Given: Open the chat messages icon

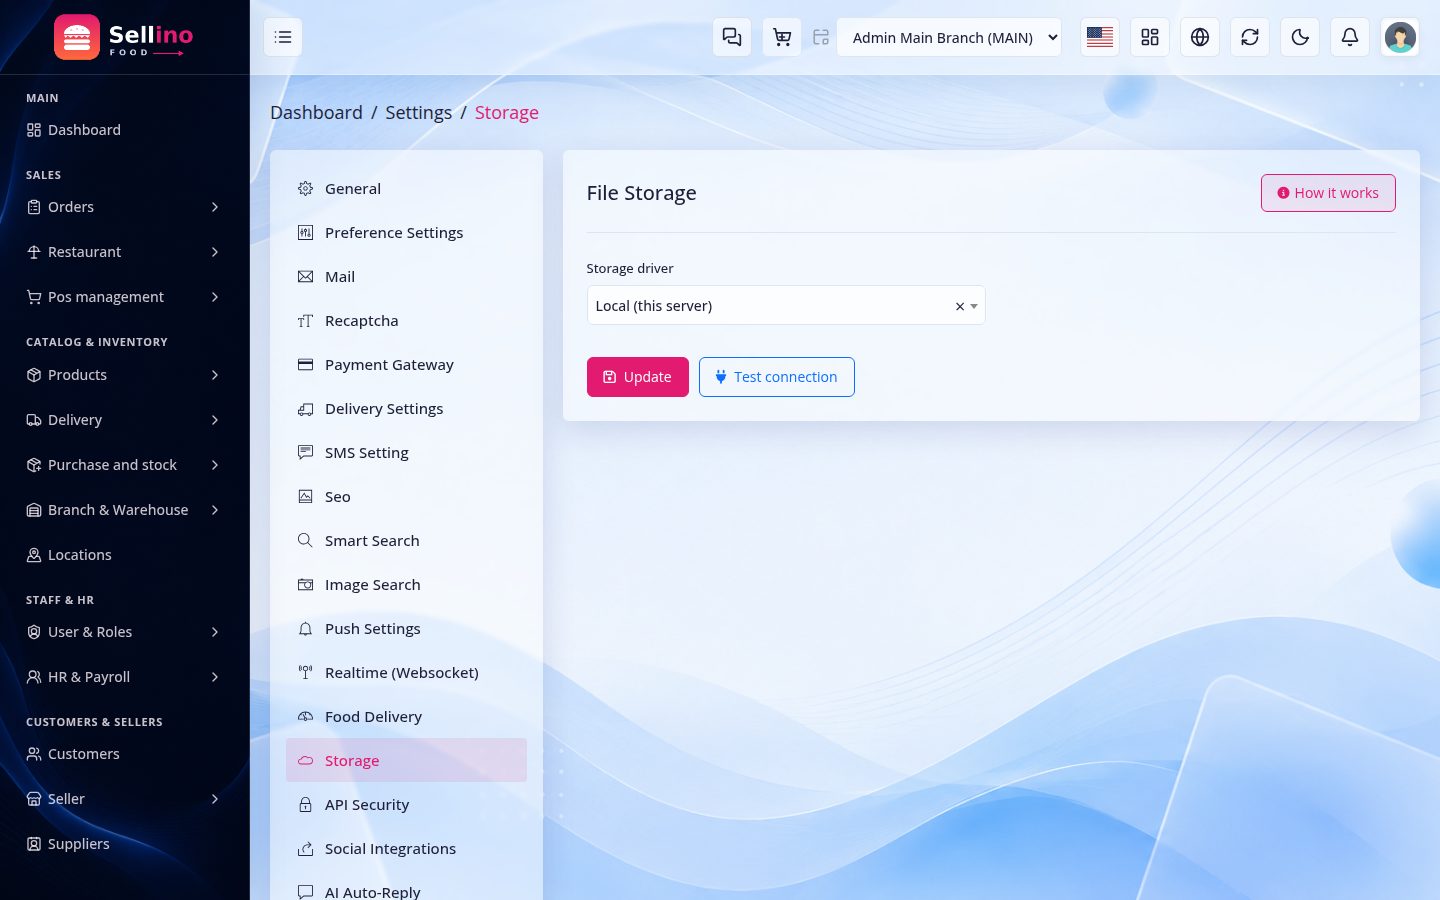Looking at the screenshot, I should point(732,37).
